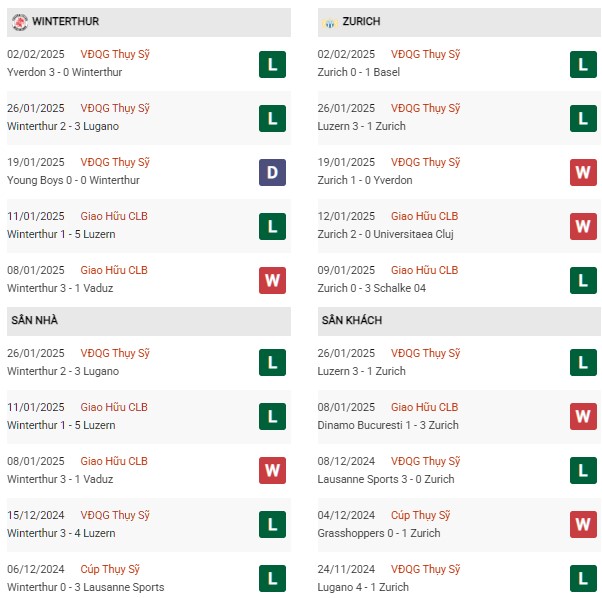Image resolution: width=602 pixels, height=598 pixels.
Task: Open the Winterthur 3-4 Luzern match result
Action: [x=61, y=533]
